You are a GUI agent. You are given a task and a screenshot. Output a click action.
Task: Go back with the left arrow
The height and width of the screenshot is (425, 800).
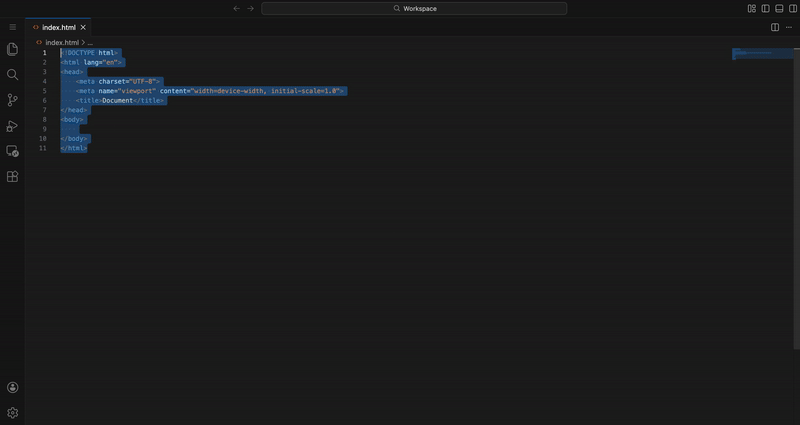[x=236, y=8]
